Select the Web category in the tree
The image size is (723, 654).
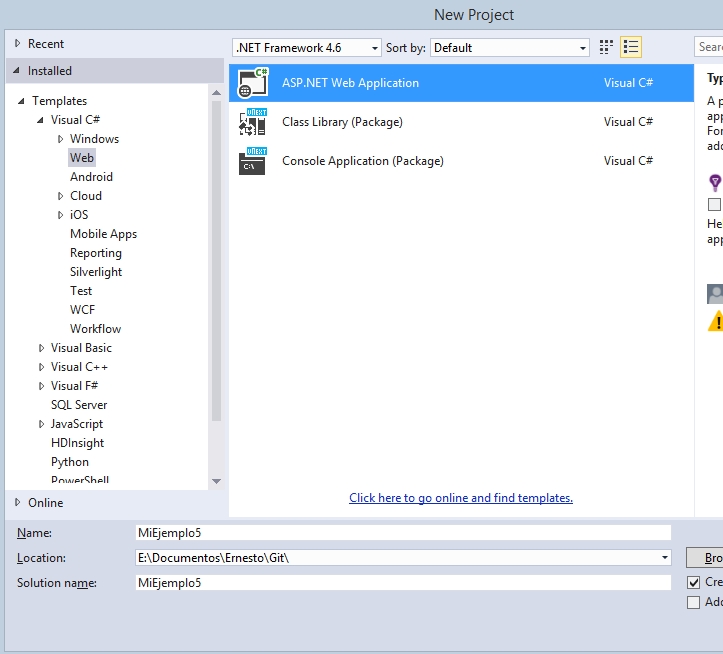coord(82,158)
